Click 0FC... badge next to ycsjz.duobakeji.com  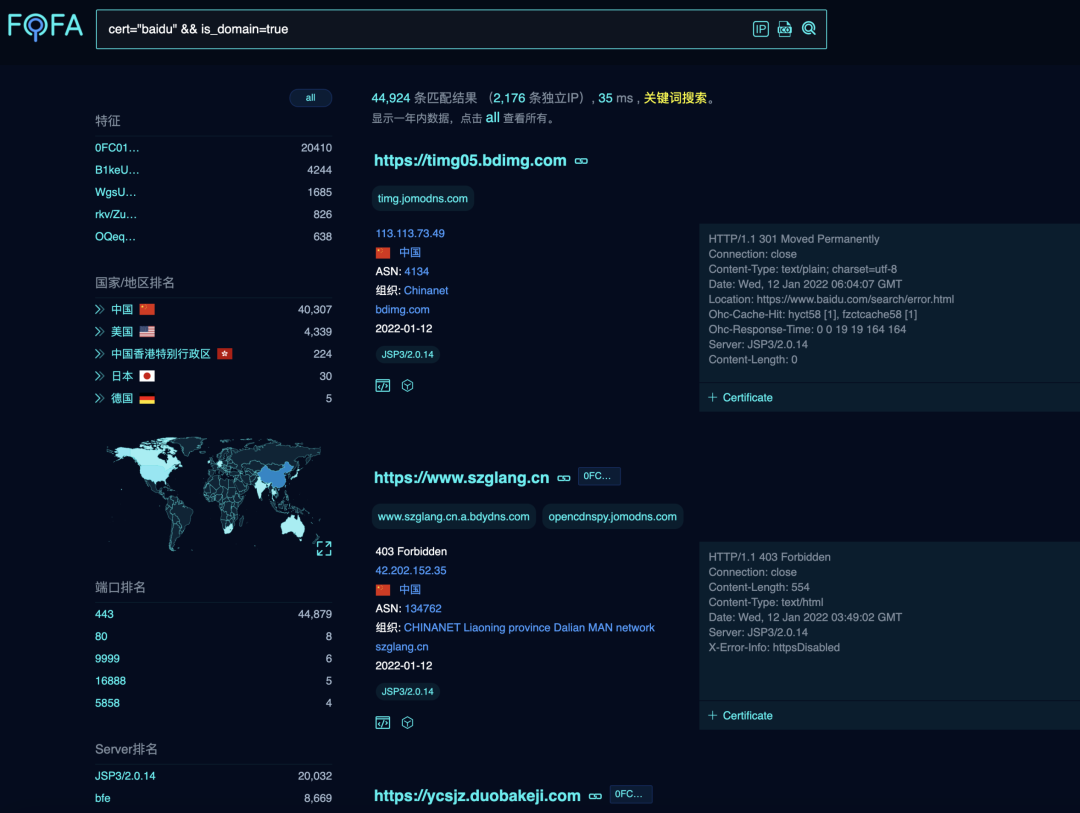pyautogui.click(x=630, y=794)
